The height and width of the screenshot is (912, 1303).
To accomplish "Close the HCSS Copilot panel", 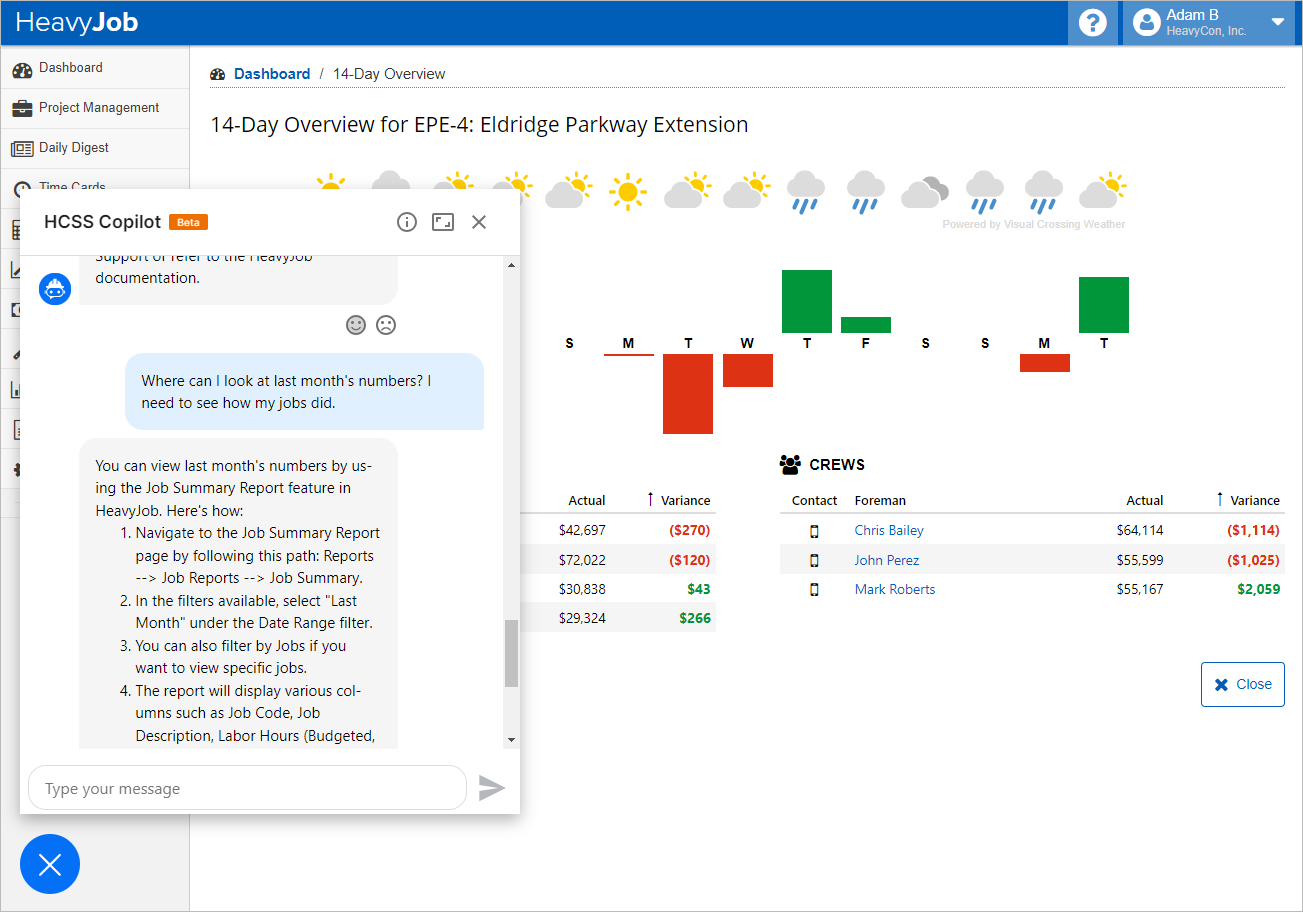I will (x=479, y=222).
